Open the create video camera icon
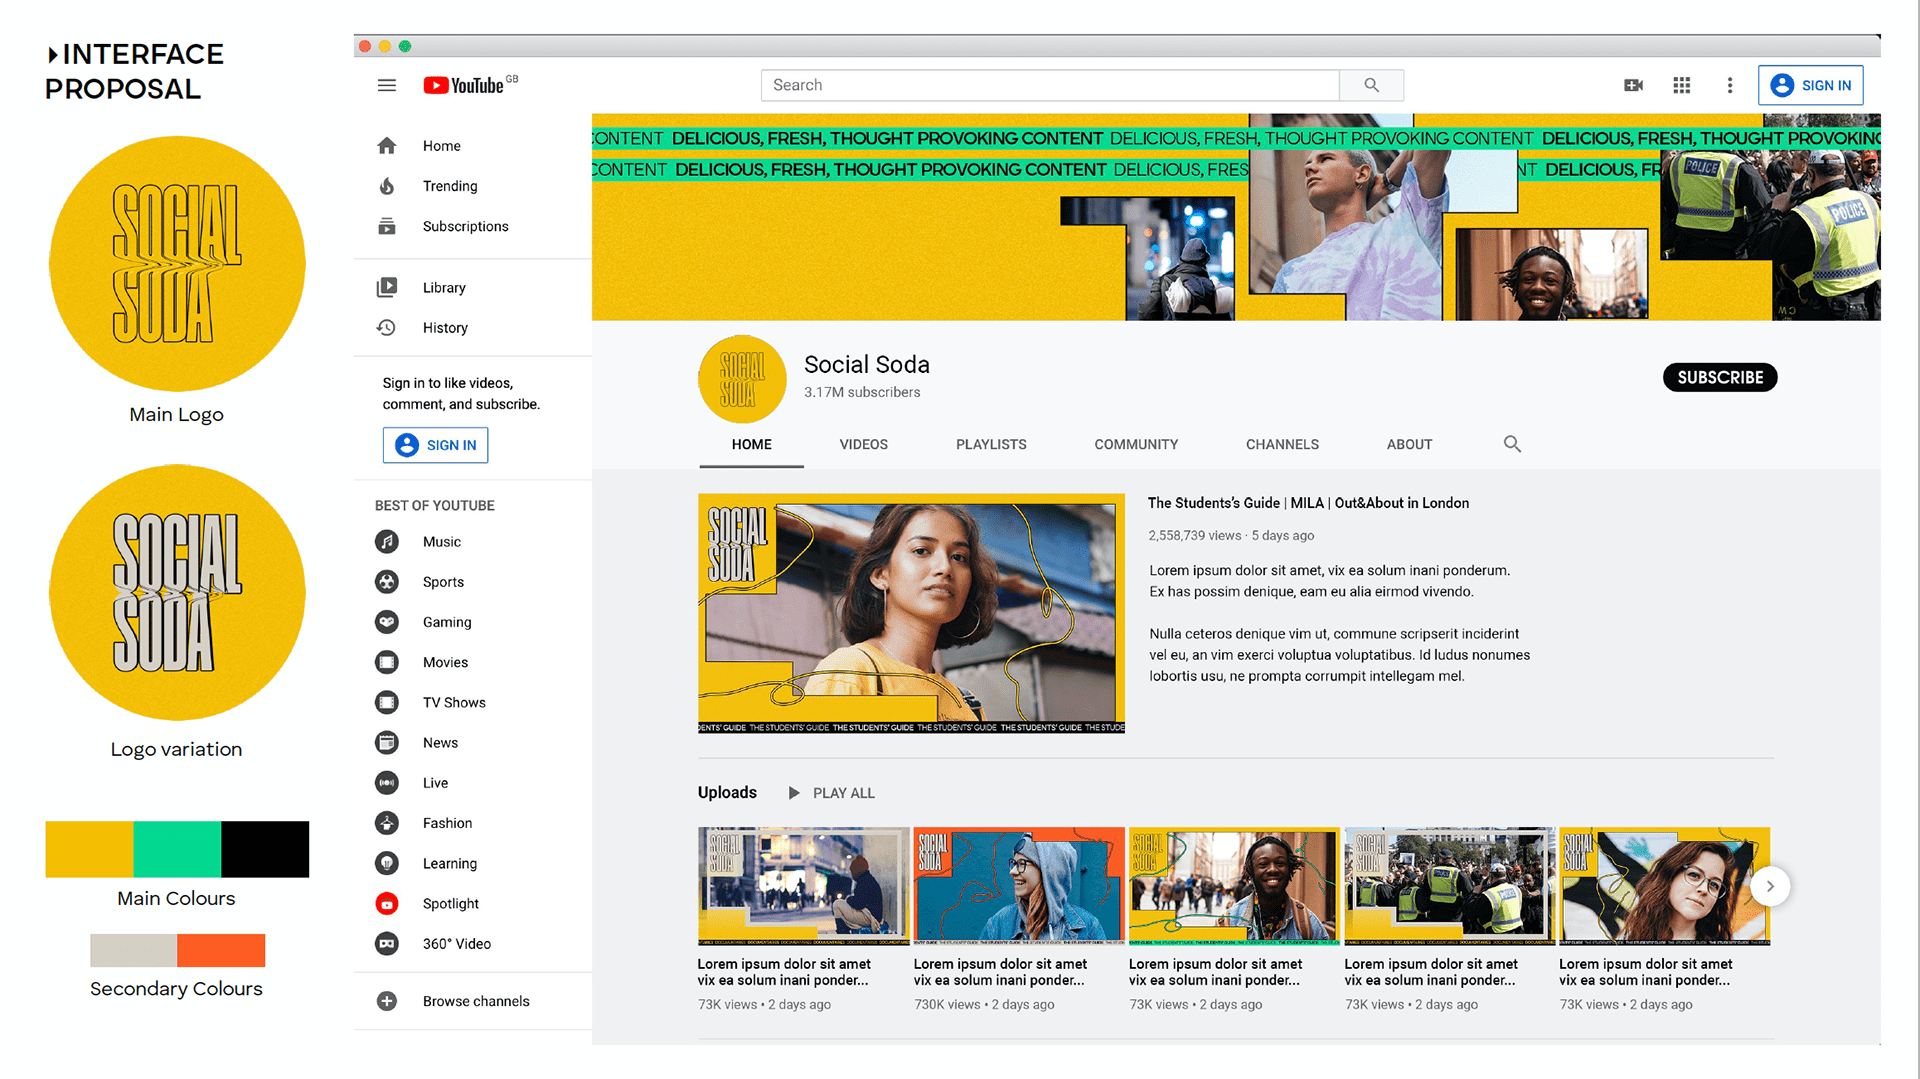The height and width of the screenshot is (1079, 1920). [1633, 86]
